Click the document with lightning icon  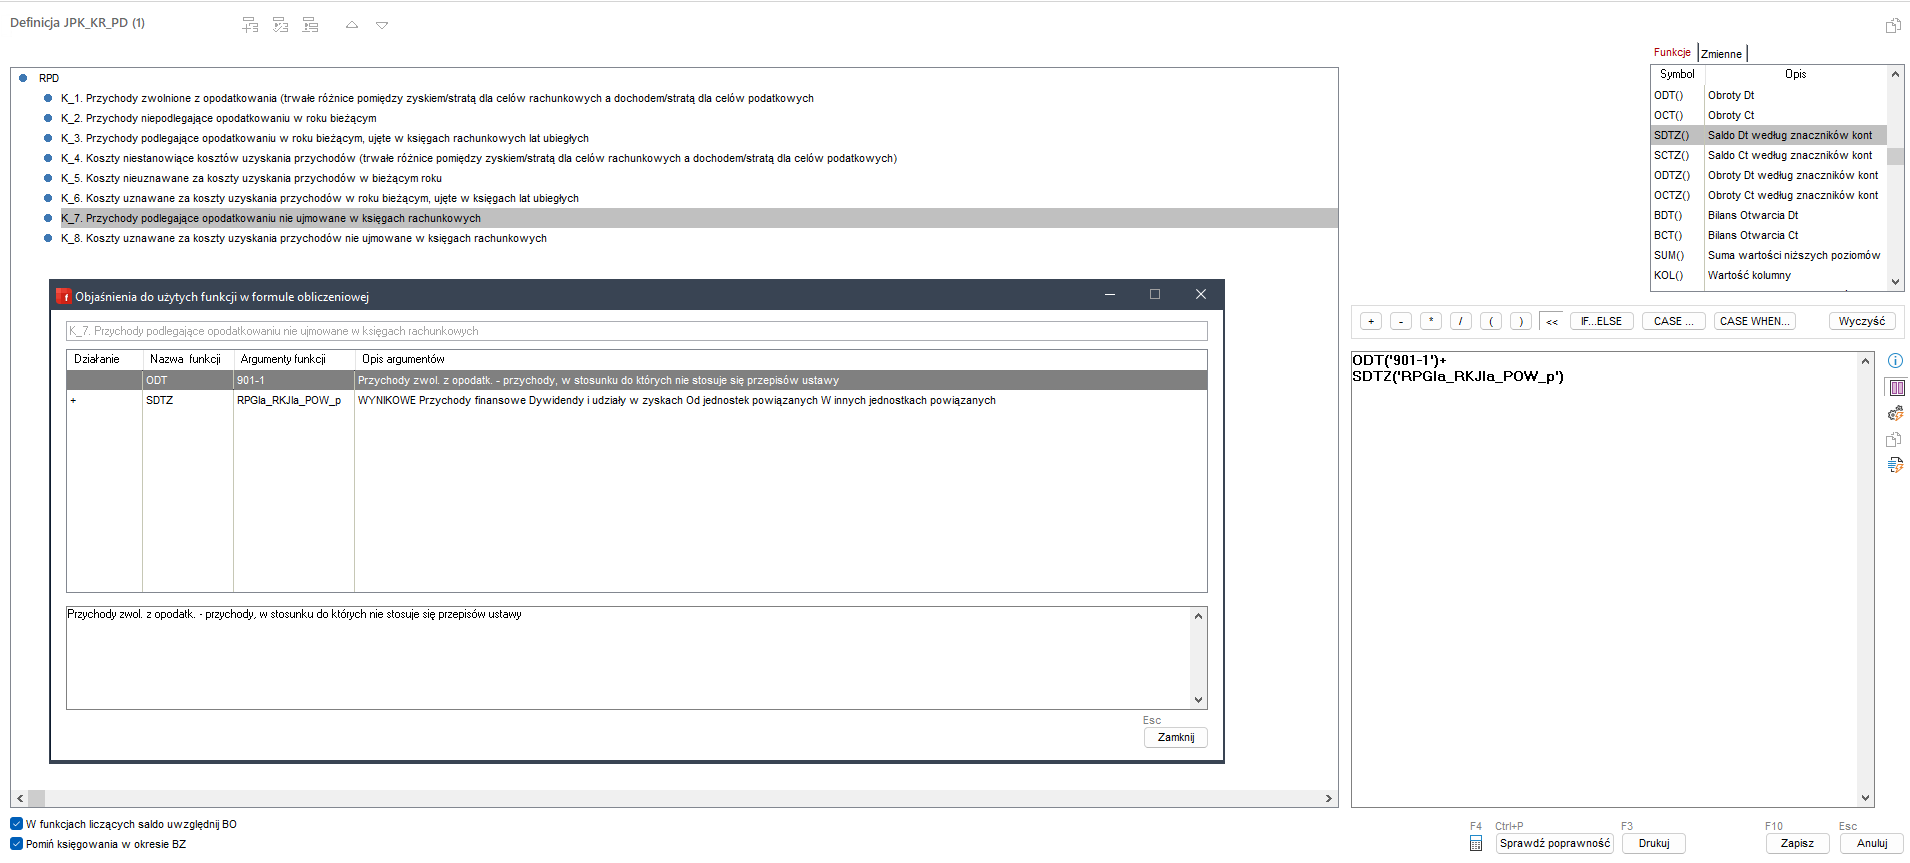pos(1895,465)
